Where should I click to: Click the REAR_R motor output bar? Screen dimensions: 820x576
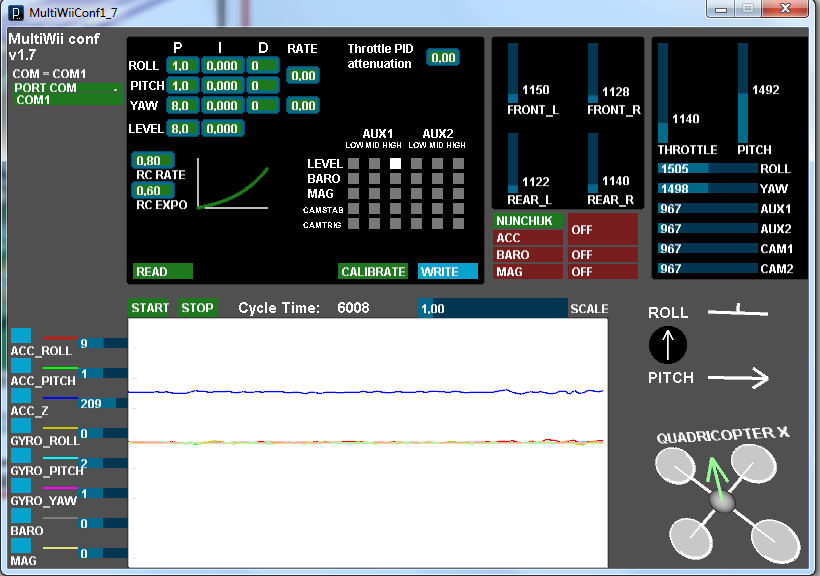(593, 163)
